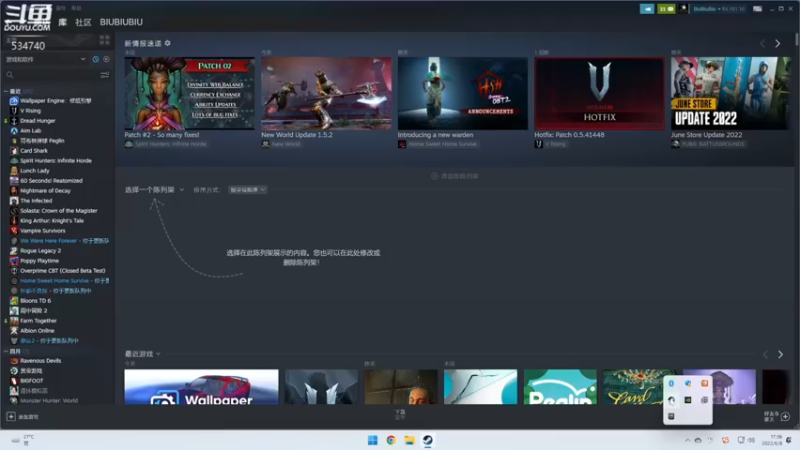The height and width of the screenshot is (450, 800).
Task: Click the NVIDIA icon in tray overflow
Action: [688, 400]
